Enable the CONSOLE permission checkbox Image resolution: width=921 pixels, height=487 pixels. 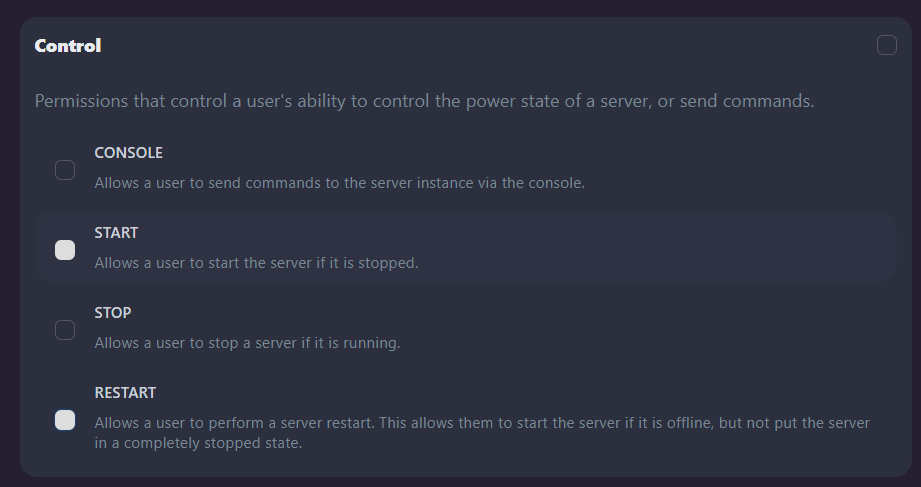[x=65, y=170]
